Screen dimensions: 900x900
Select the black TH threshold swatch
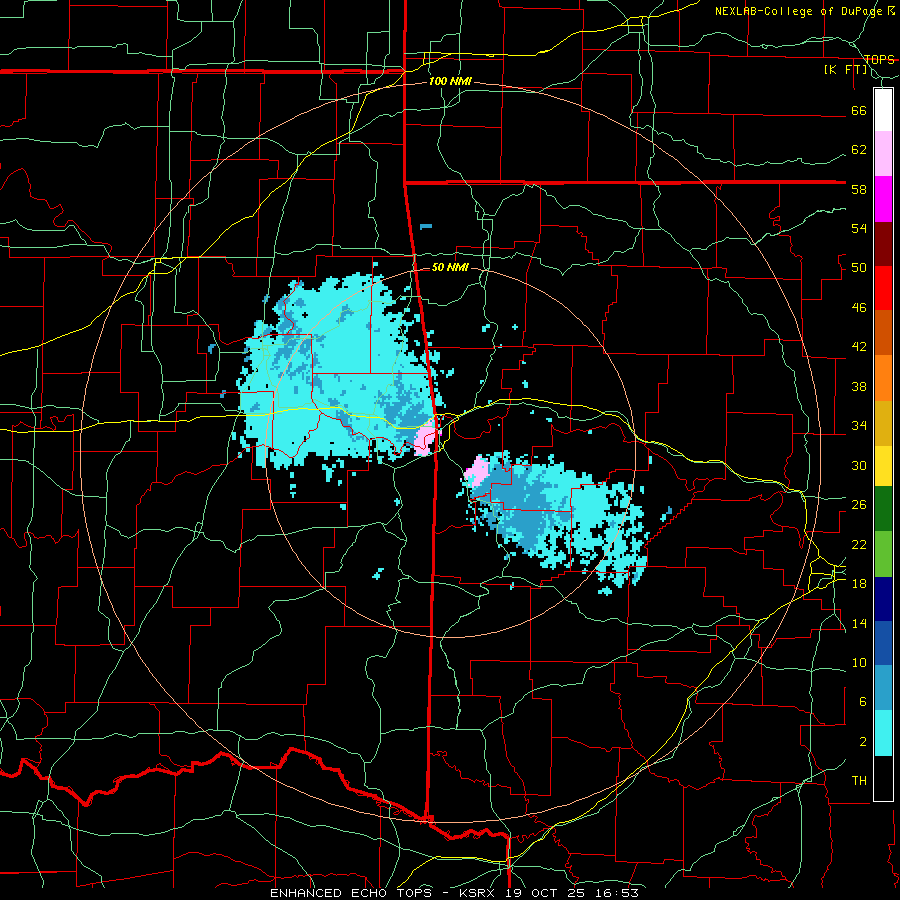pyautogui.click(x=883, y=778)
